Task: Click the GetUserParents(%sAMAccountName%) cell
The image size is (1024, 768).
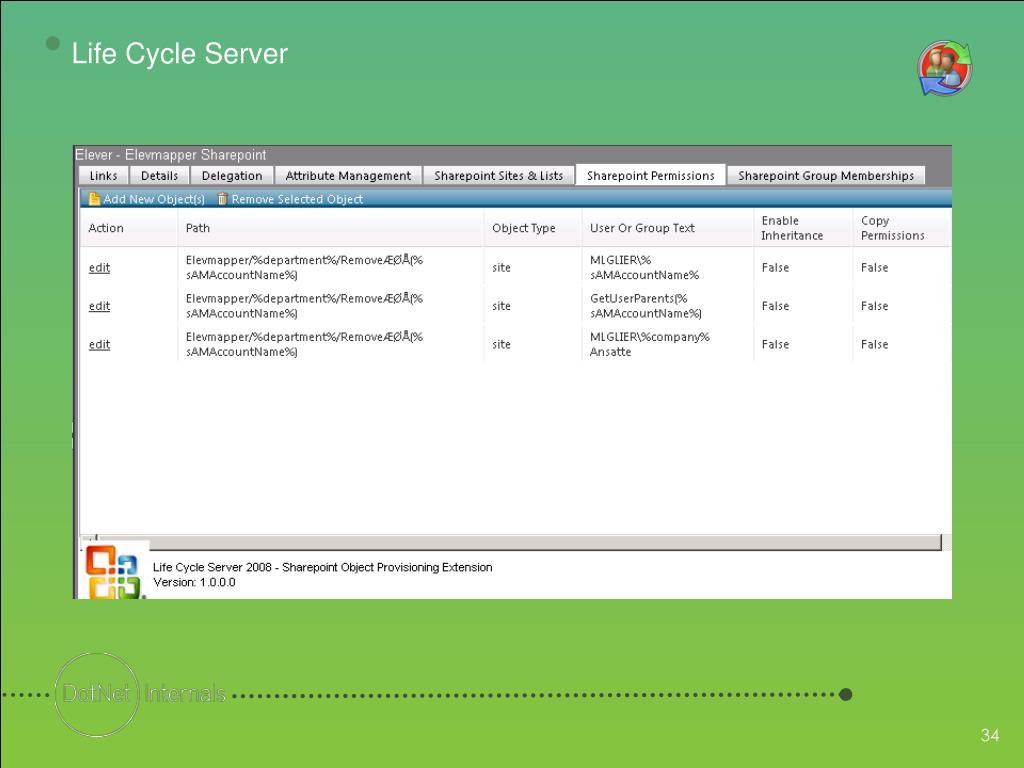Action: (646, 306)
